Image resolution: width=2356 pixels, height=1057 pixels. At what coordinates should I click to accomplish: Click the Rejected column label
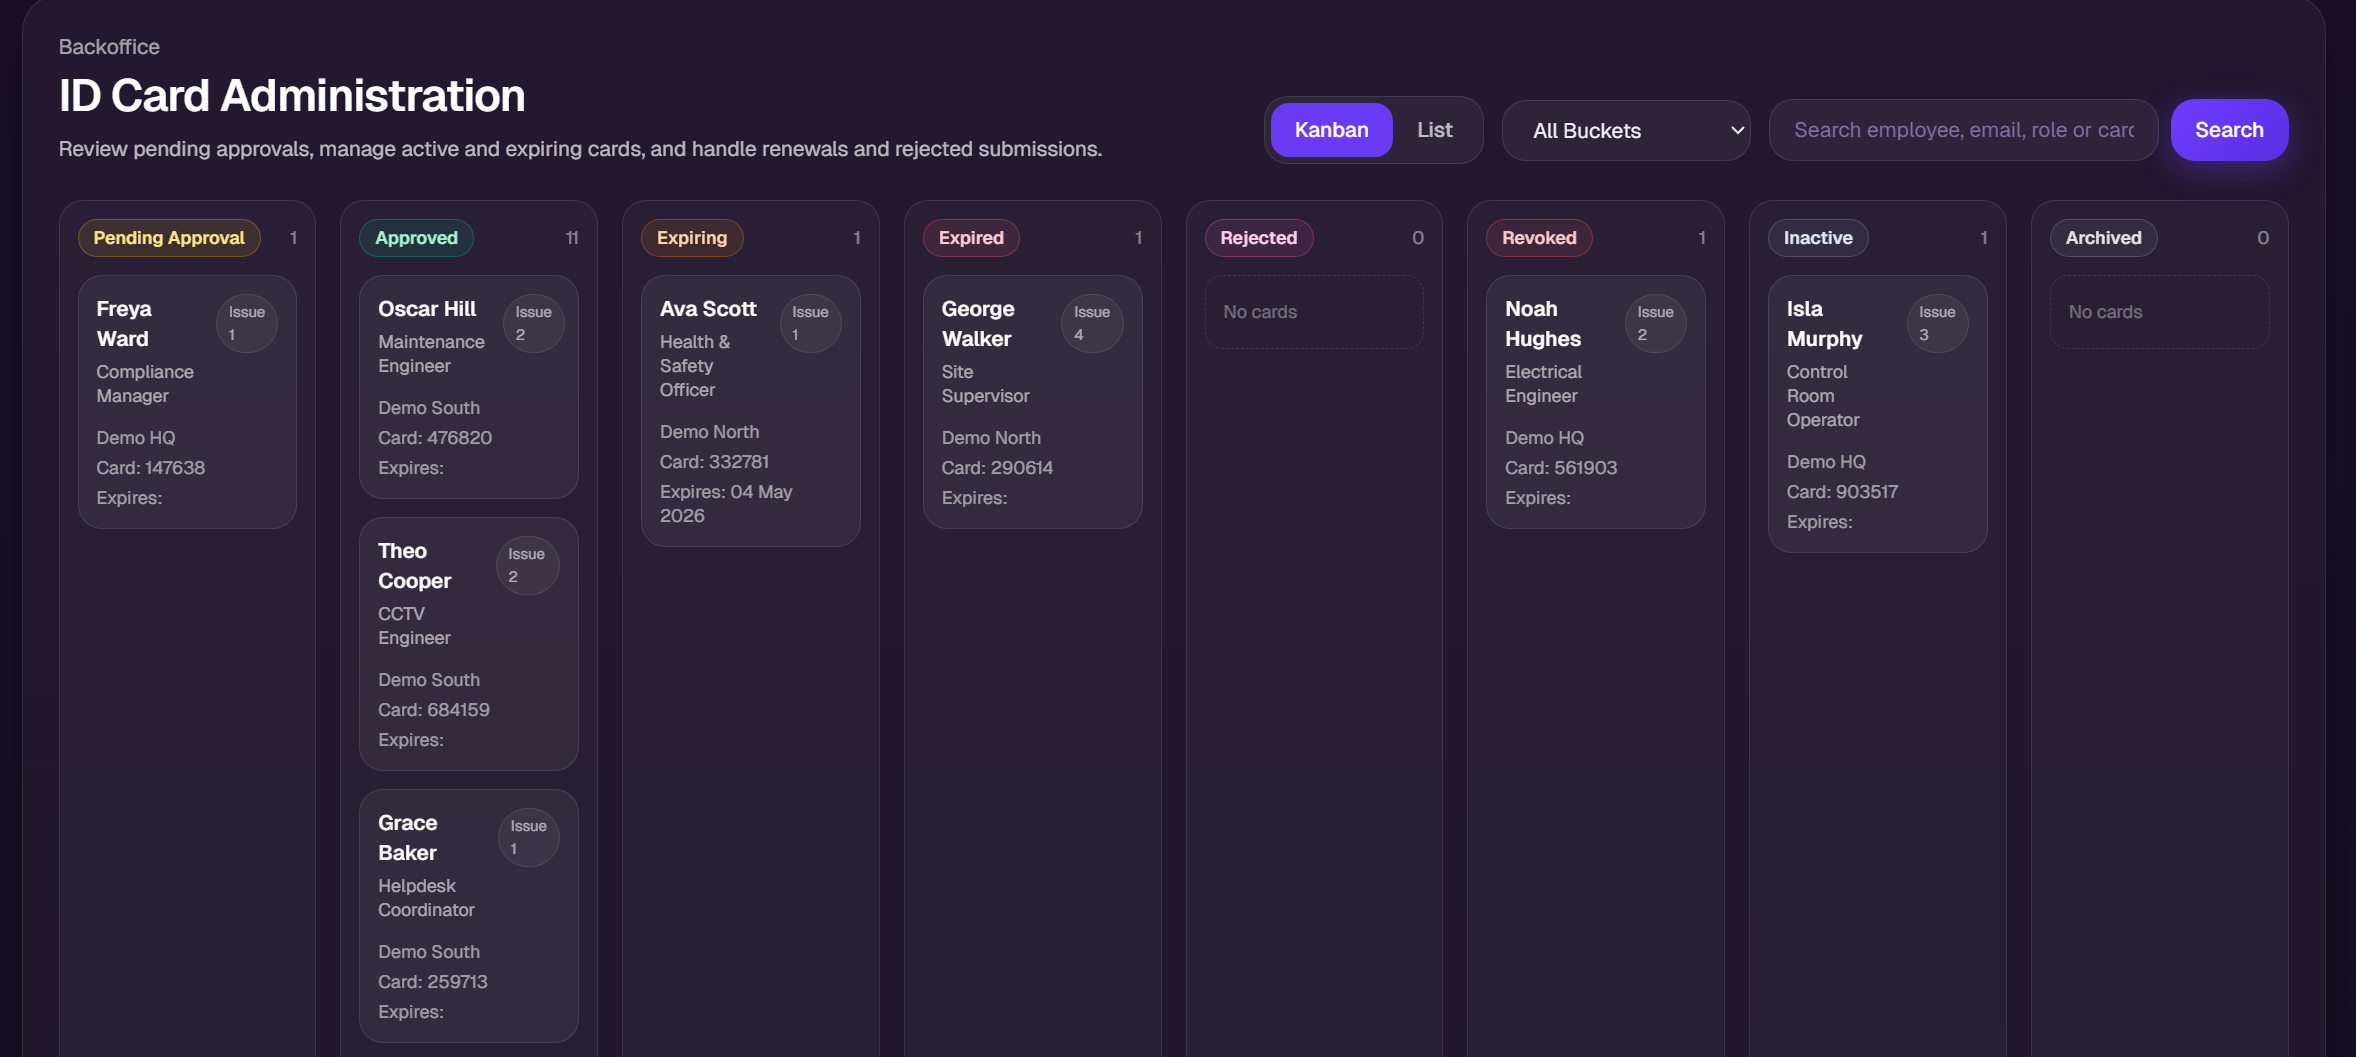(1259, 237)
